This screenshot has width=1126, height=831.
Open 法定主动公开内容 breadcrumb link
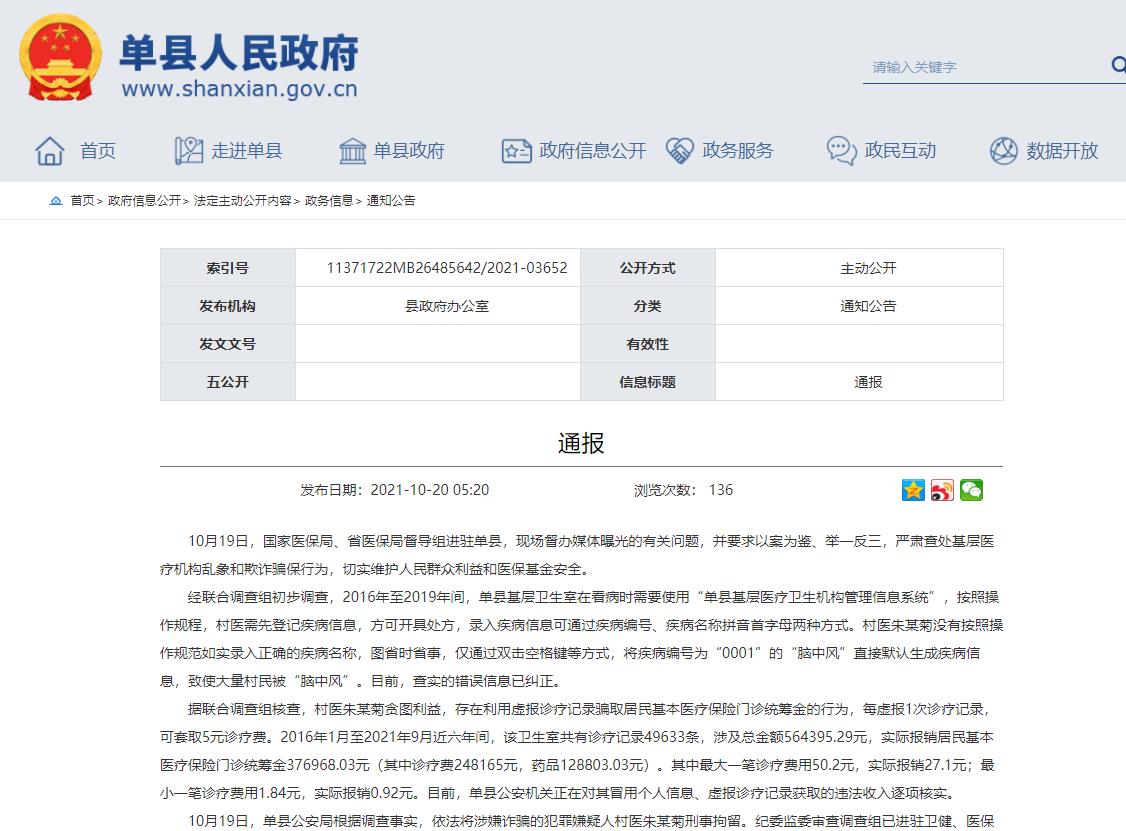click(x=242, y=201)
